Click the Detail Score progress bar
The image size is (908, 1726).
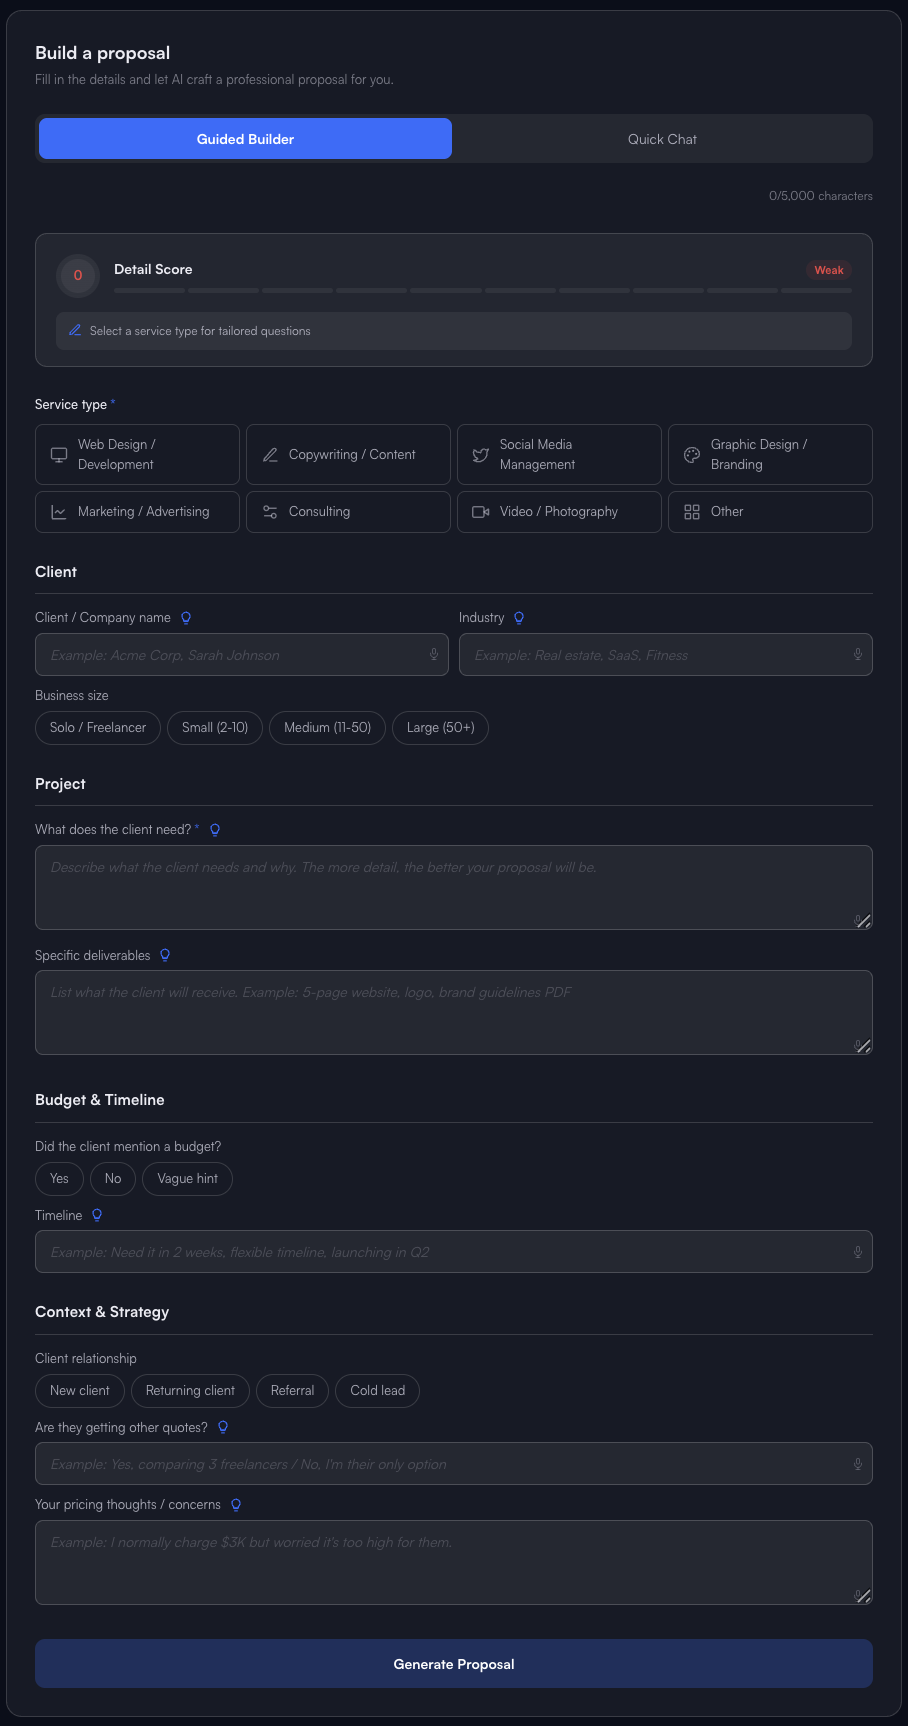coord(482,290)
